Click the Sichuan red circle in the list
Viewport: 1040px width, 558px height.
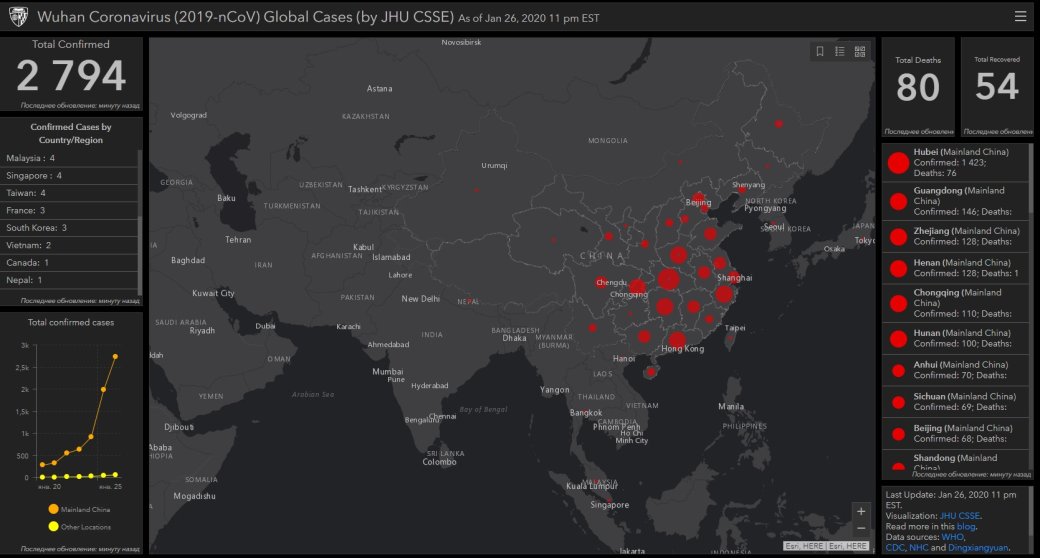pyautogui.click(x=898, y=402)
